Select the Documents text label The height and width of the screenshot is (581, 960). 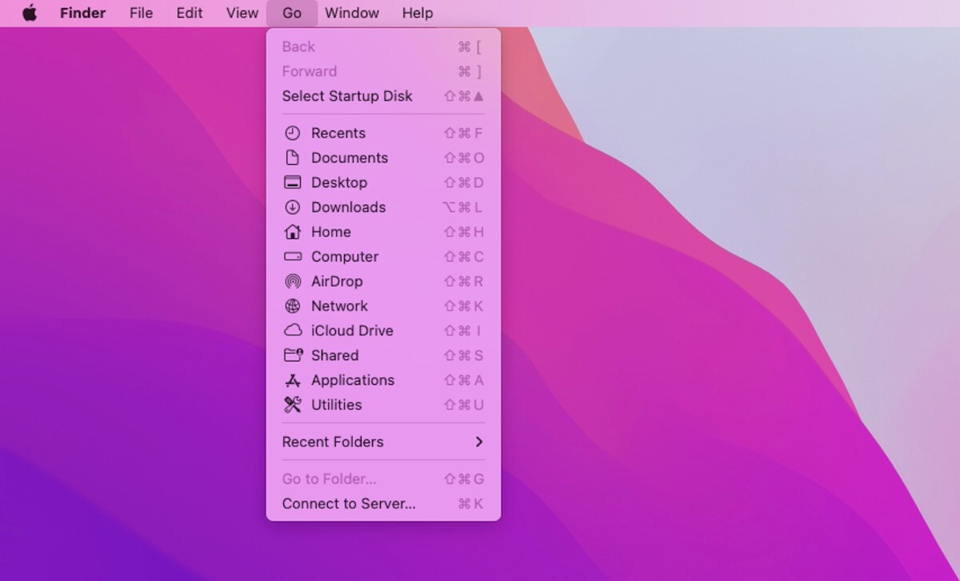(x=349, y=157)
